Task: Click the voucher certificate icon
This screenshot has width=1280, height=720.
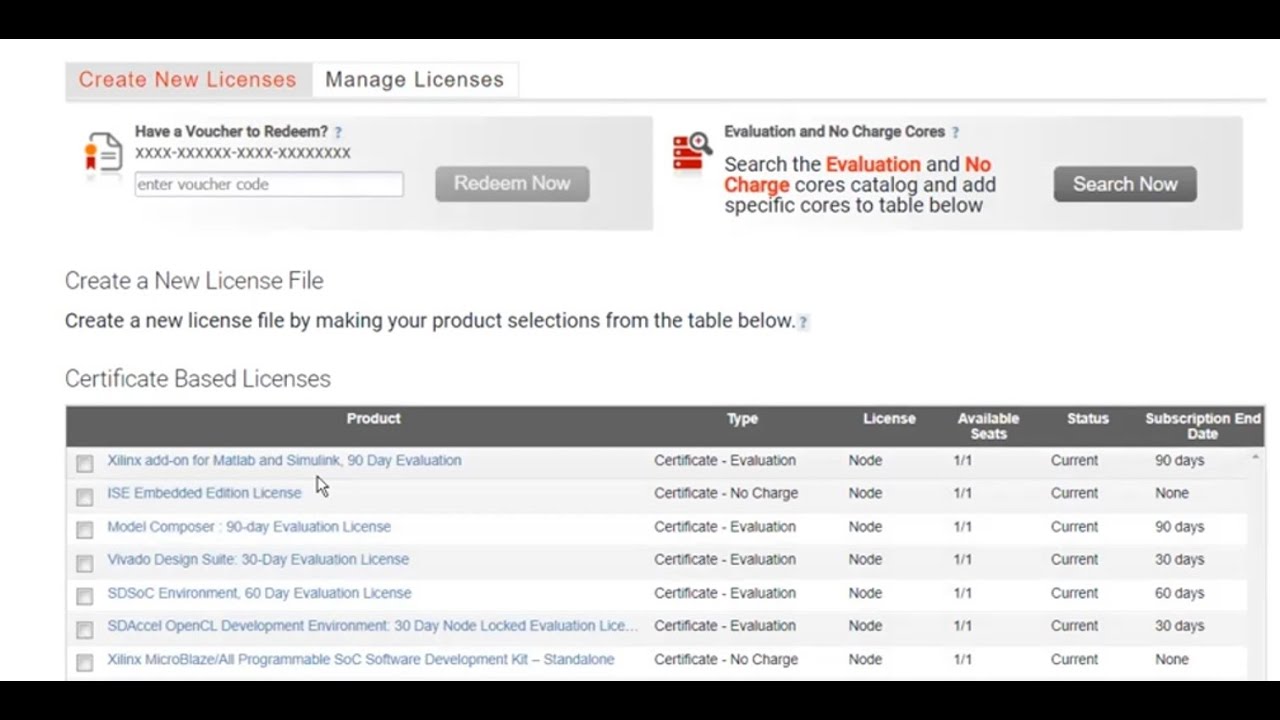Action: tap(103, 152)
